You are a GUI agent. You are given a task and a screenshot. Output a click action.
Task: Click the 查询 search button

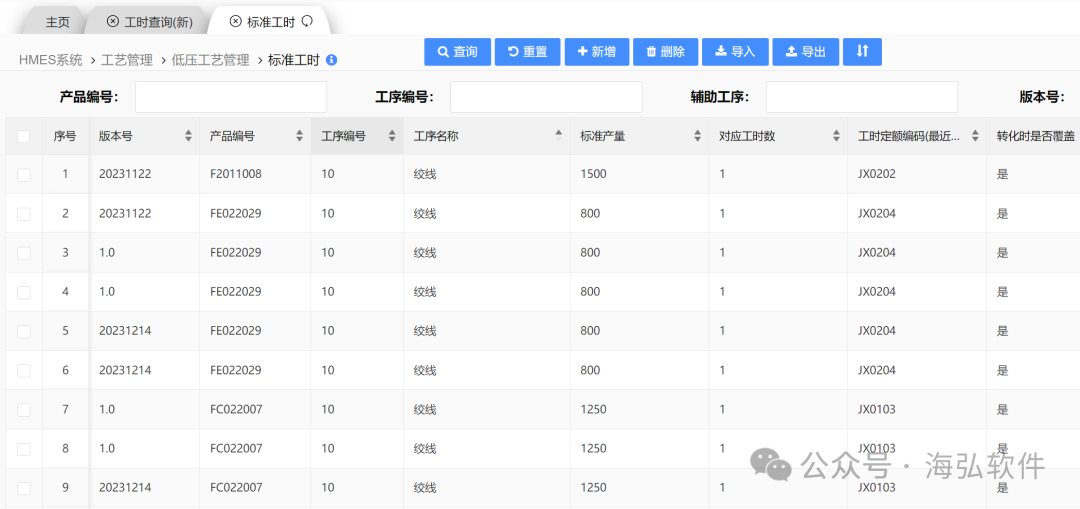pyautogui.click(x=457, y=52)
